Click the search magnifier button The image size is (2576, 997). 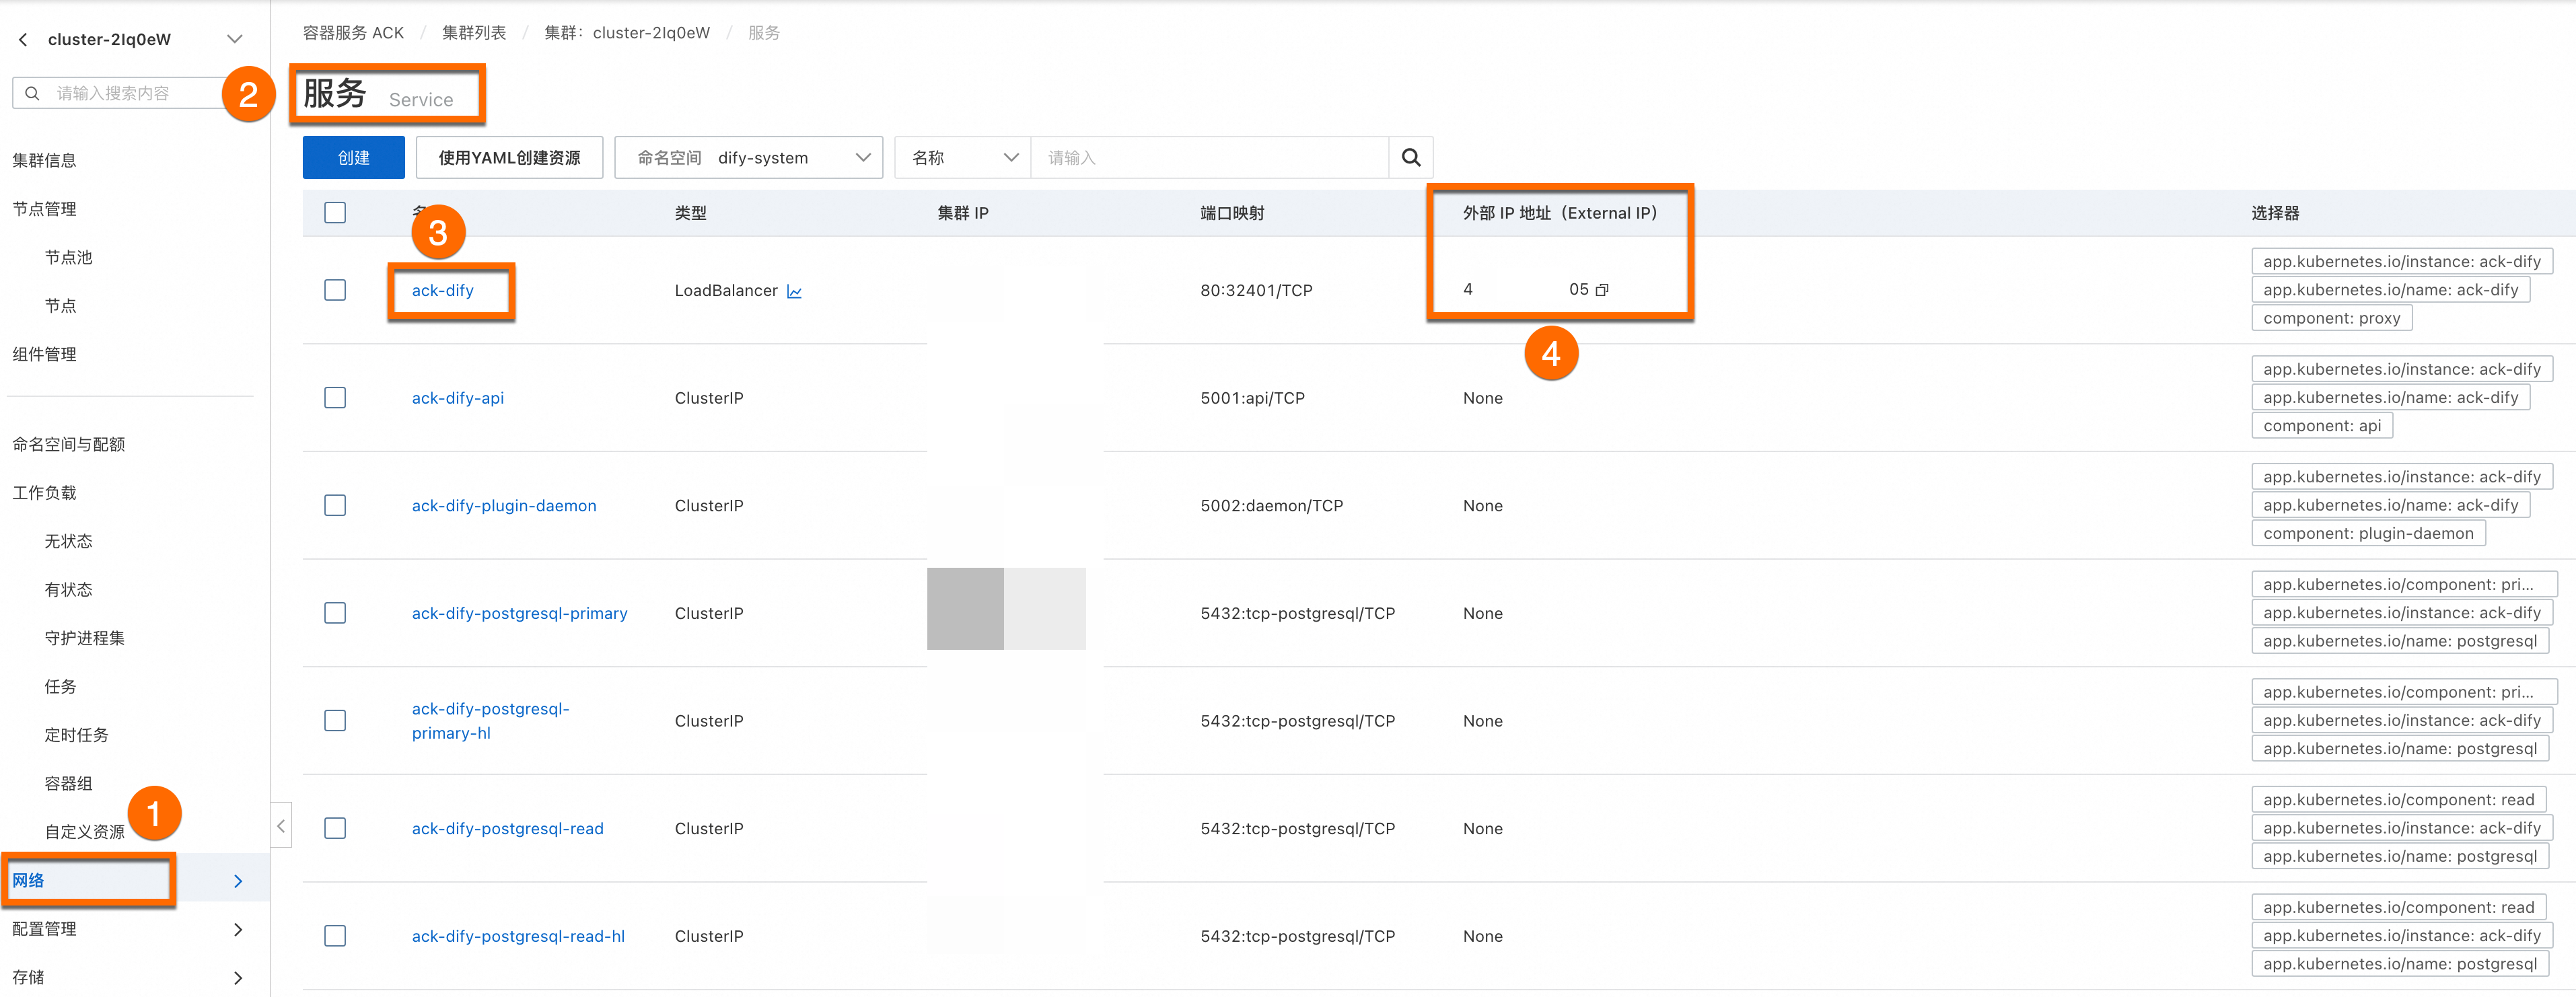1410,158
